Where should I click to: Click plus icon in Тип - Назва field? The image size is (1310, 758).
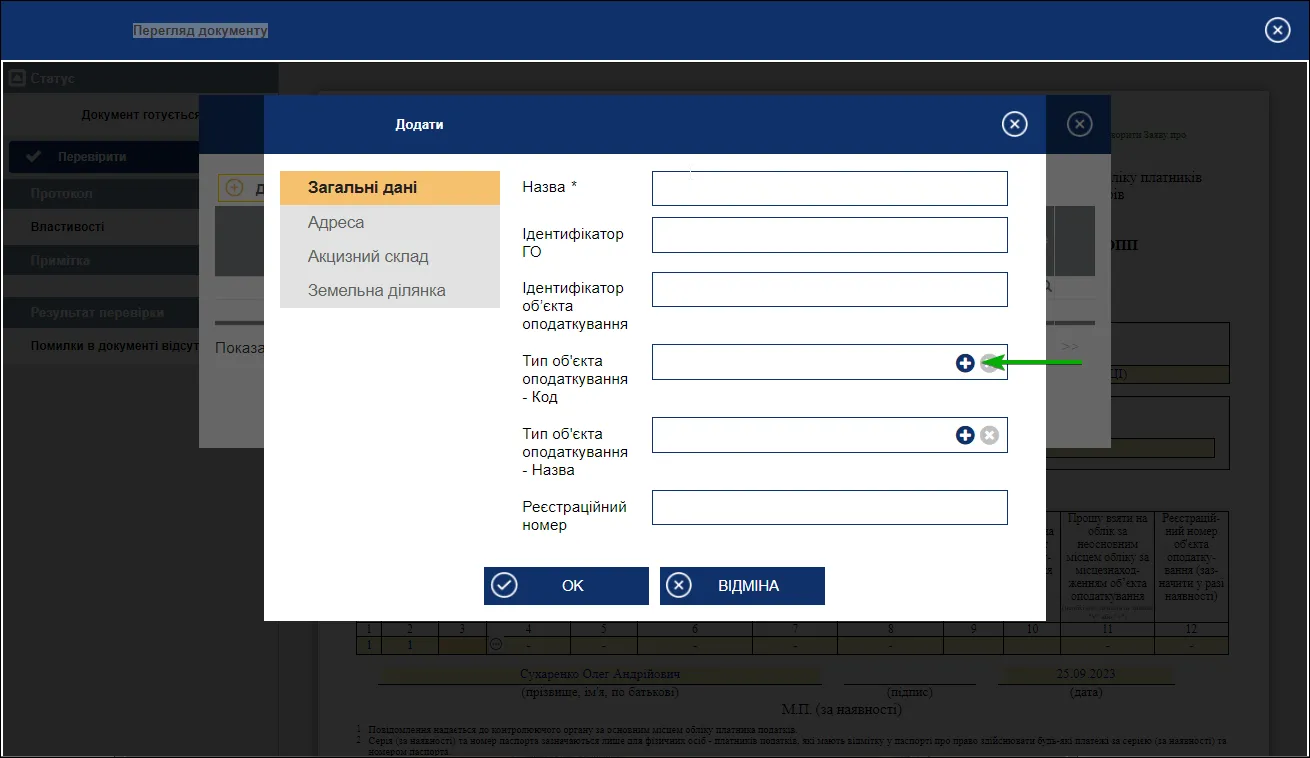pos(965,435)
